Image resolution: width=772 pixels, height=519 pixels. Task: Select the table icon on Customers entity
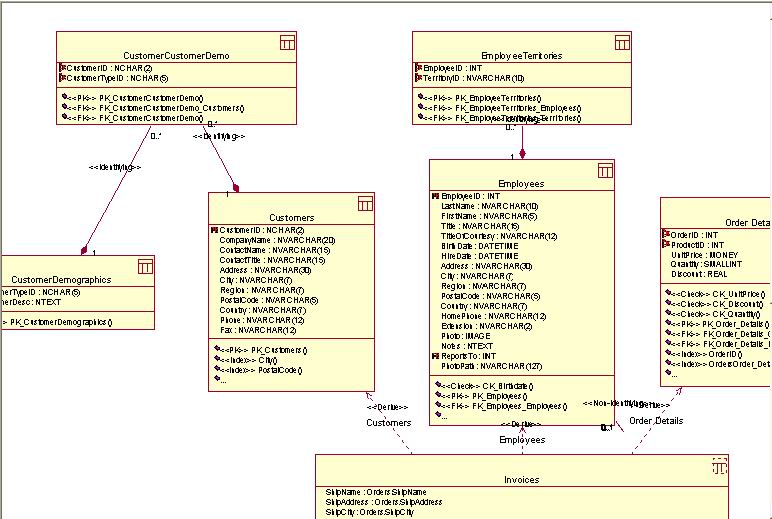[365, 203]
